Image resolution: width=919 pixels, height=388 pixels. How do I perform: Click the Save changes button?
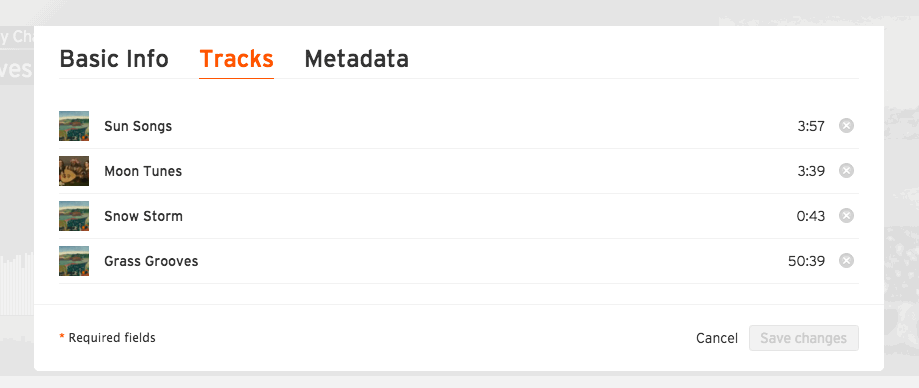(804, 338)
